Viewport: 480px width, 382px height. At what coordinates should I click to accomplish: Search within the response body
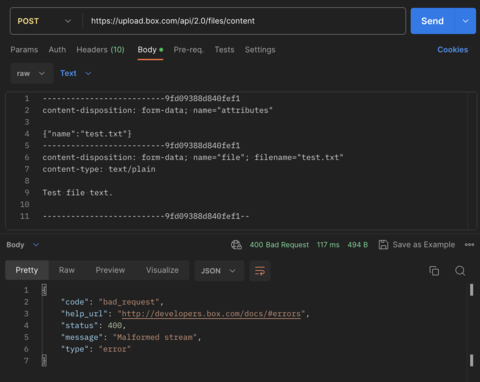pos(460,271)
